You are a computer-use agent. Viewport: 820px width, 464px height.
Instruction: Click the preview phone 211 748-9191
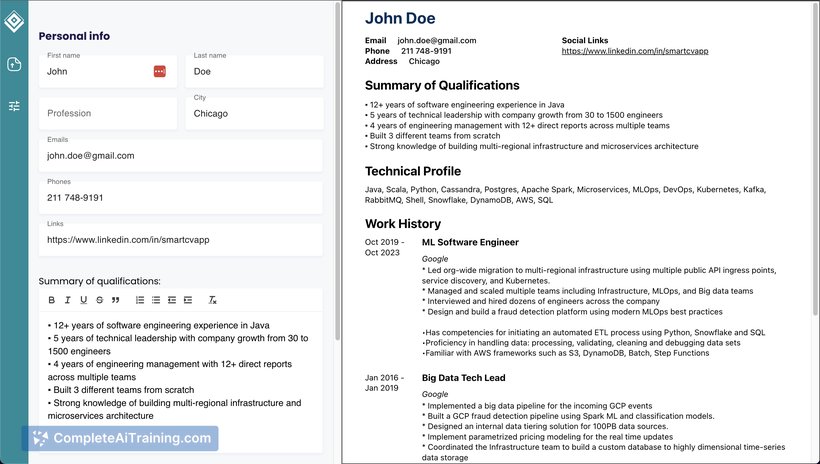[x=426, y=51]
